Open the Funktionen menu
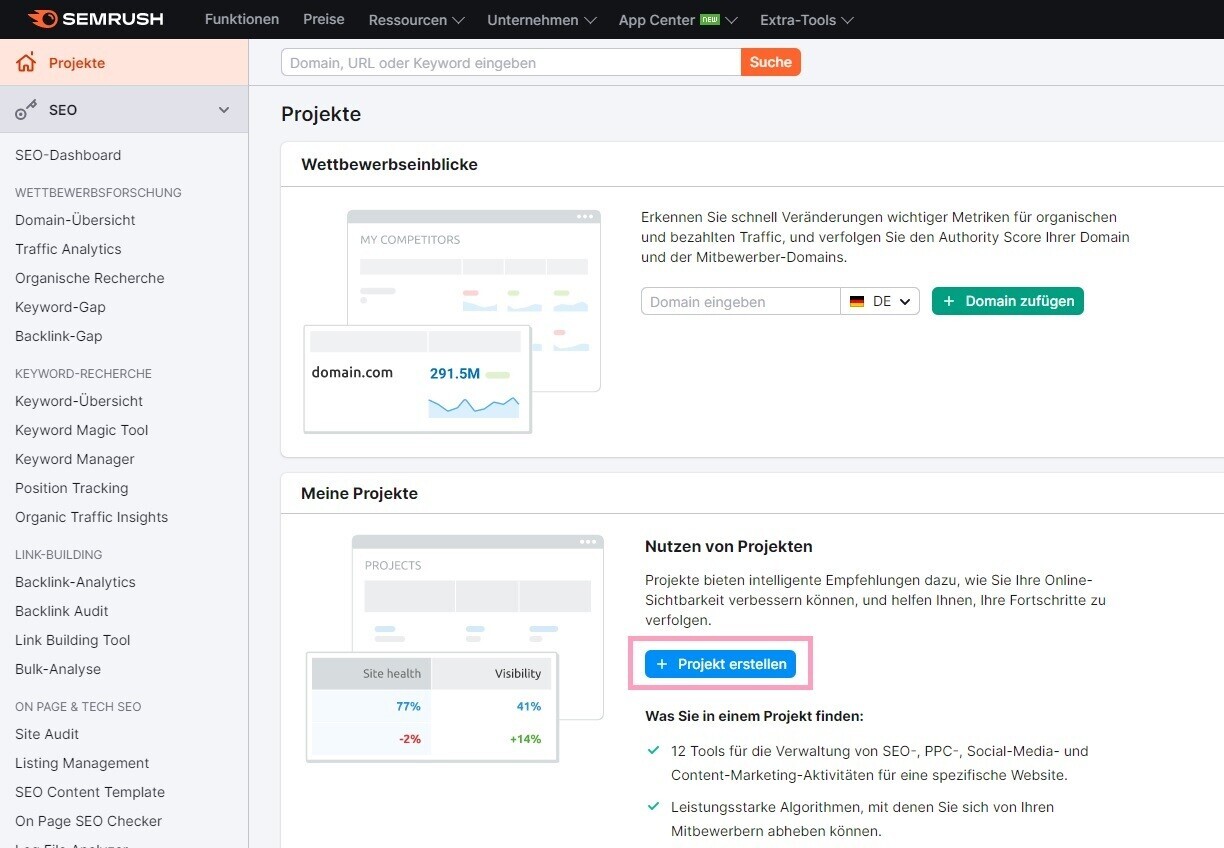 pos(241,19)
